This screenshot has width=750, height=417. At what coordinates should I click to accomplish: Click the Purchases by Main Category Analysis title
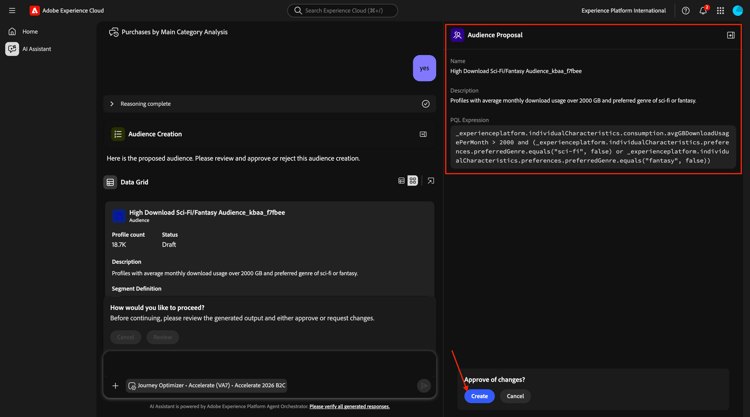pyautogui.click(x=175, y=32)
